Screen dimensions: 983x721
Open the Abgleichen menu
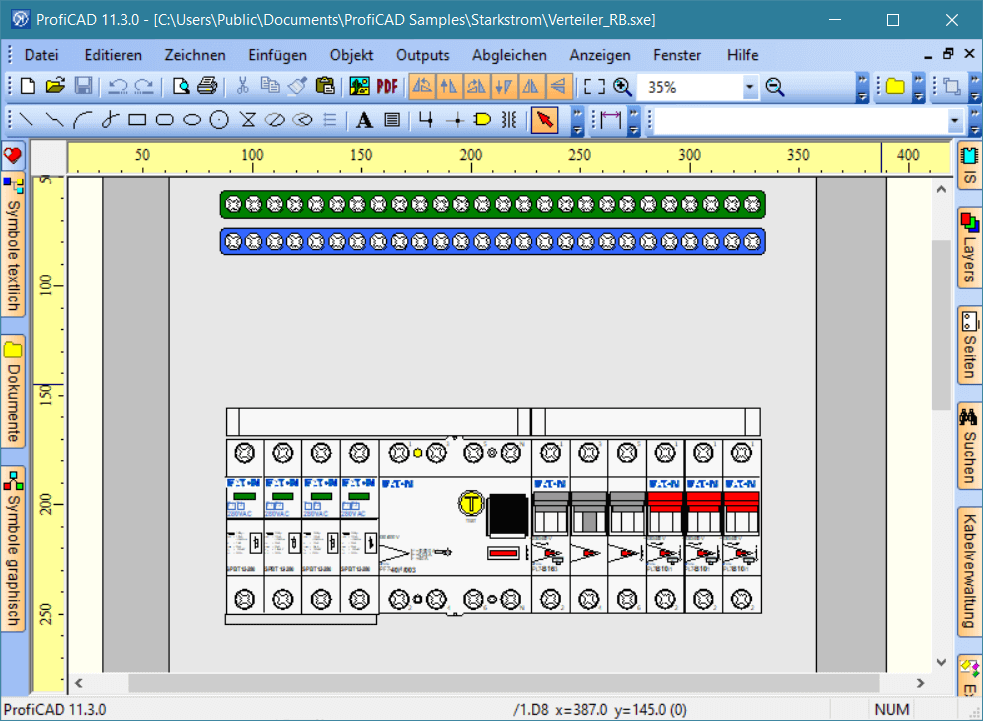[509, 55]
